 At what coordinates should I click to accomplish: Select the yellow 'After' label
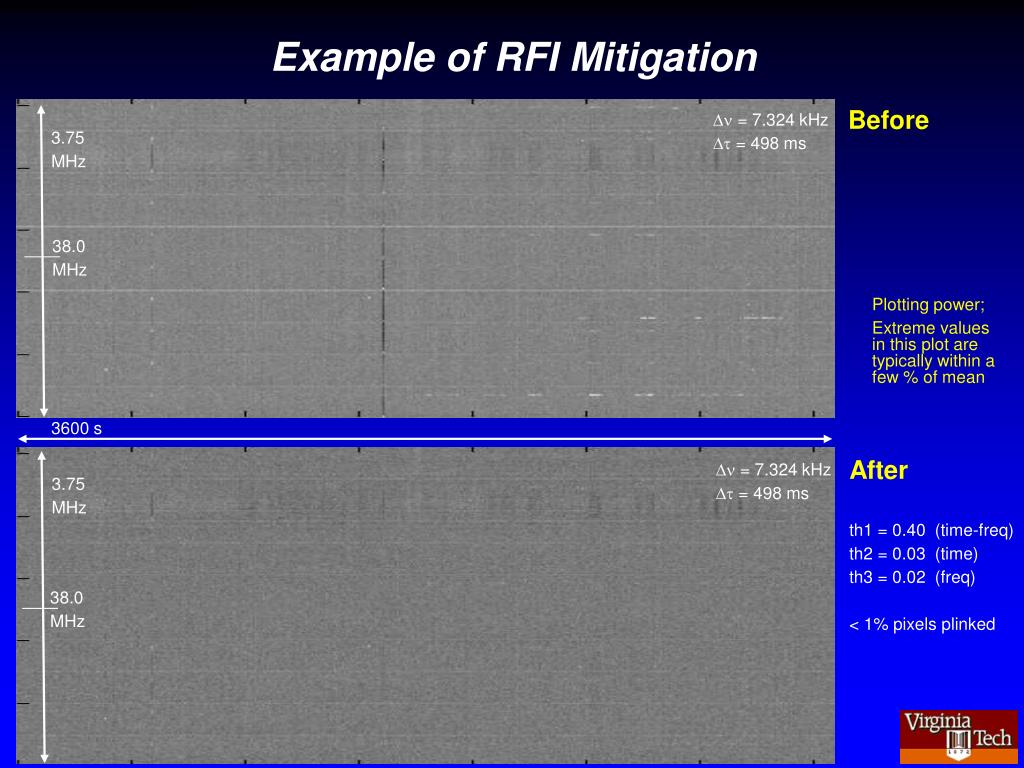pos(878,470)
